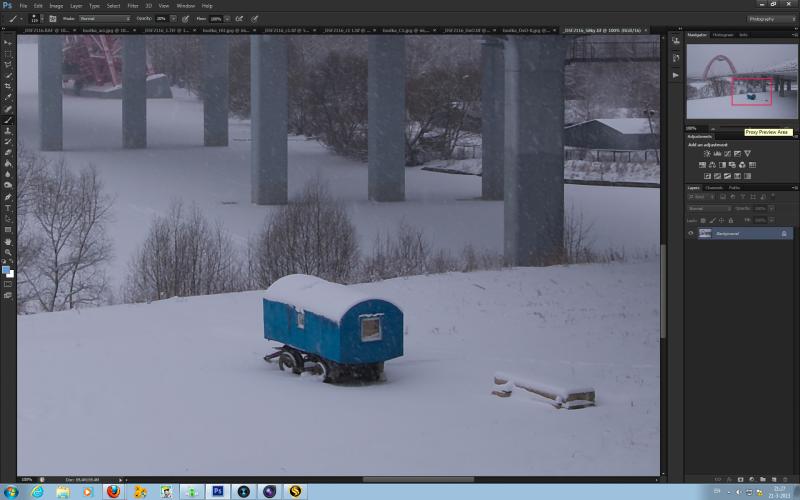Add a Levels adjustment layer
The width and height of the screenshot is (800, 500).
click(717, 154)
